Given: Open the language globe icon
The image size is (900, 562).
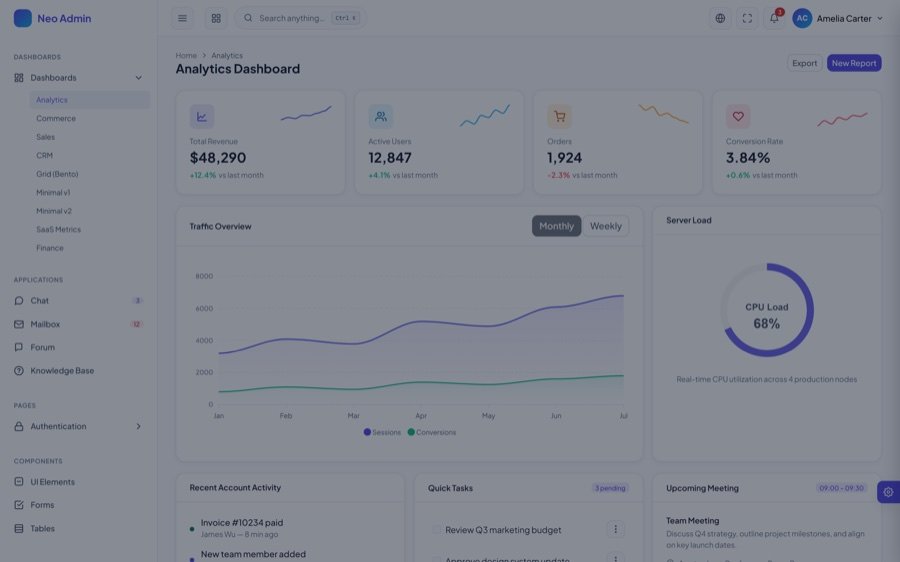Looking at the screenshot, I should tap(720, 18).
